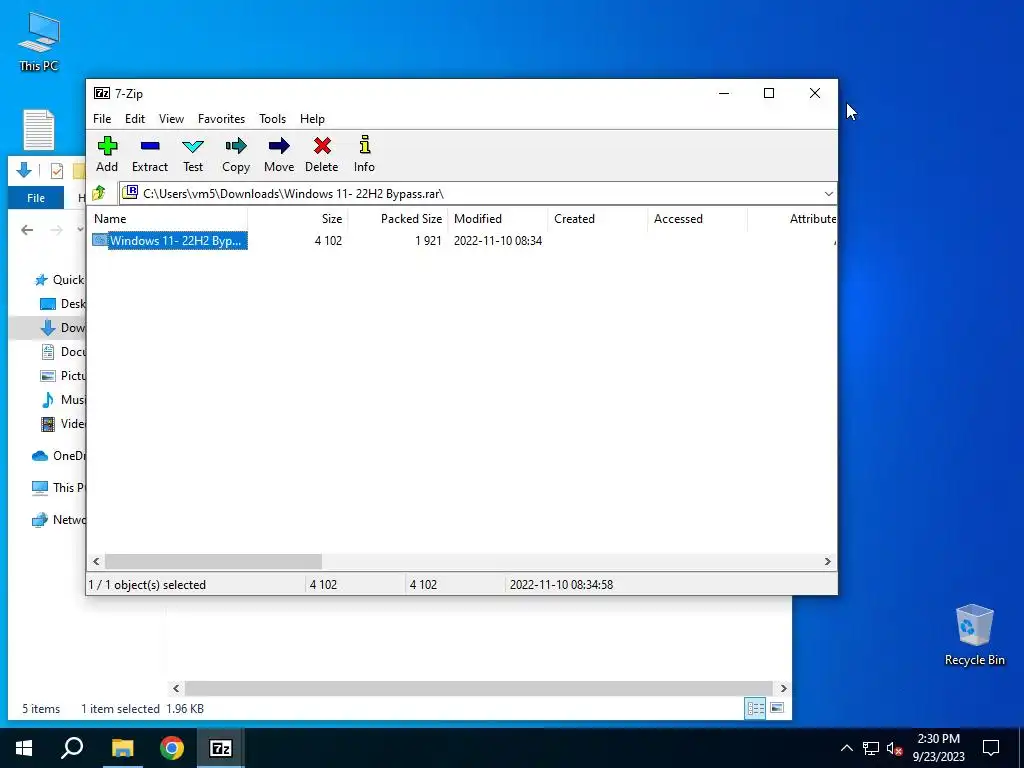Click the address path field in 7-Zip
The height and width of the screenshot is (768, 1024).
477,194
